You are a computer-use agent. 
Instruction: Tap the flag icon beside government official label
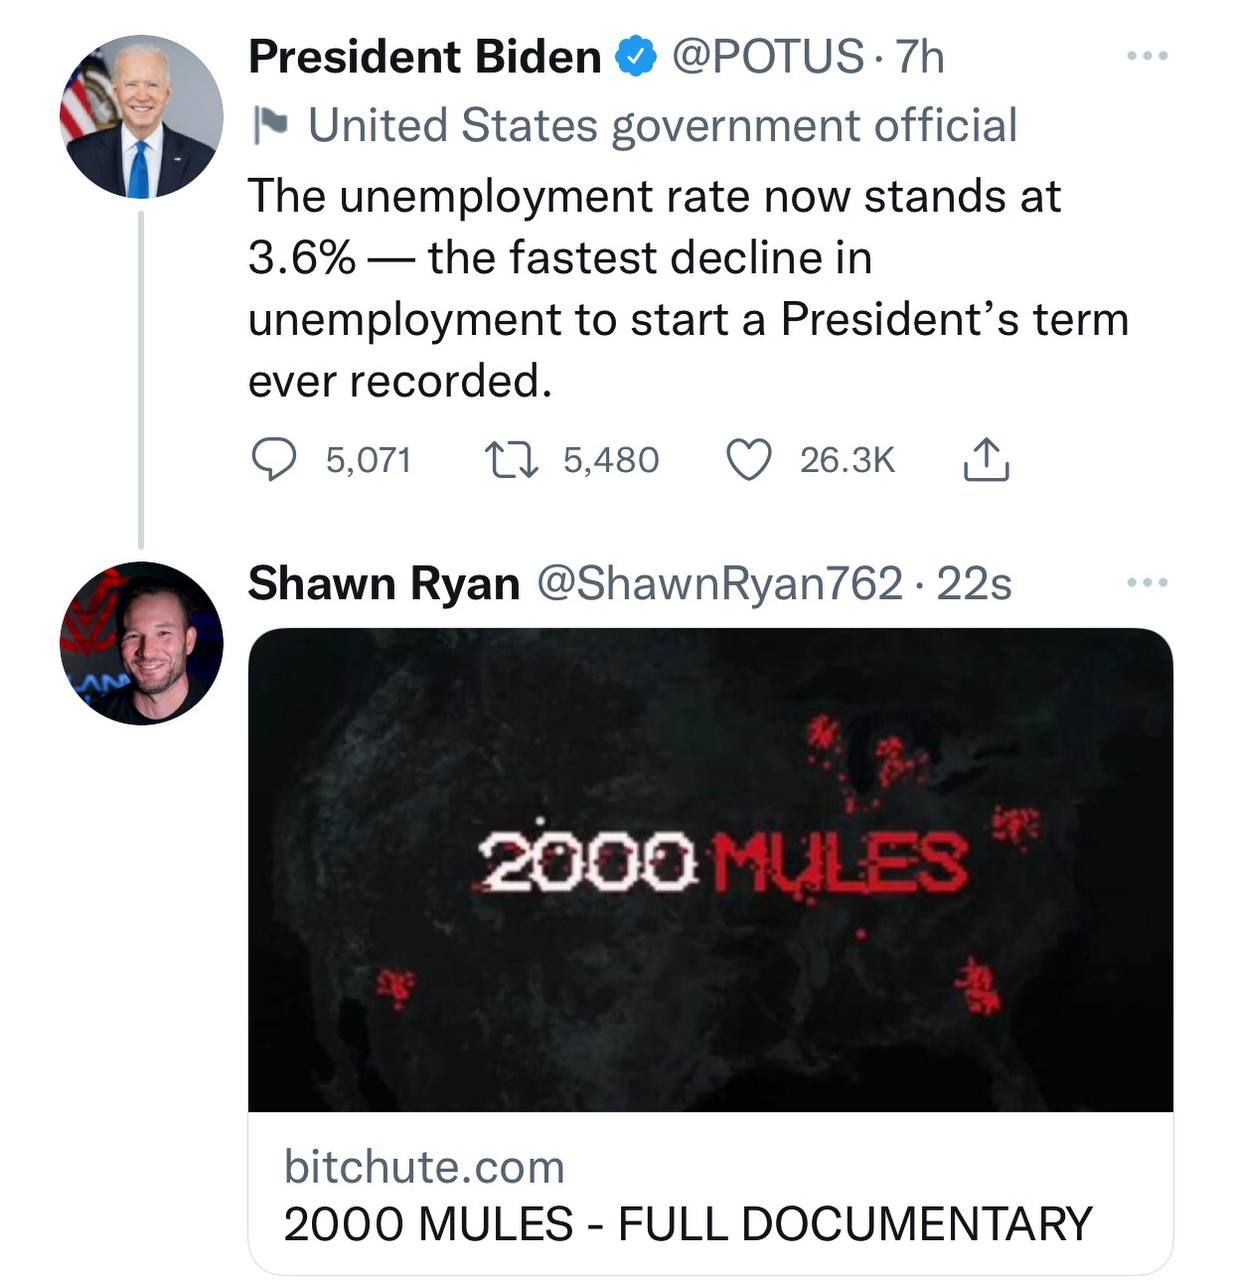pos(270,126)
